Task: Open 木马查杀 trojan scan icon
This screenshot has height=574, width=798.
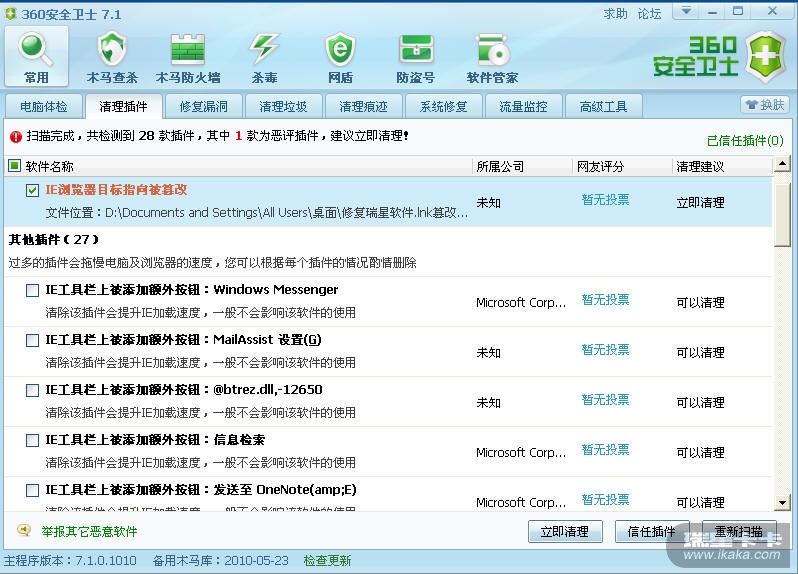Action: (x=112, y=56)
